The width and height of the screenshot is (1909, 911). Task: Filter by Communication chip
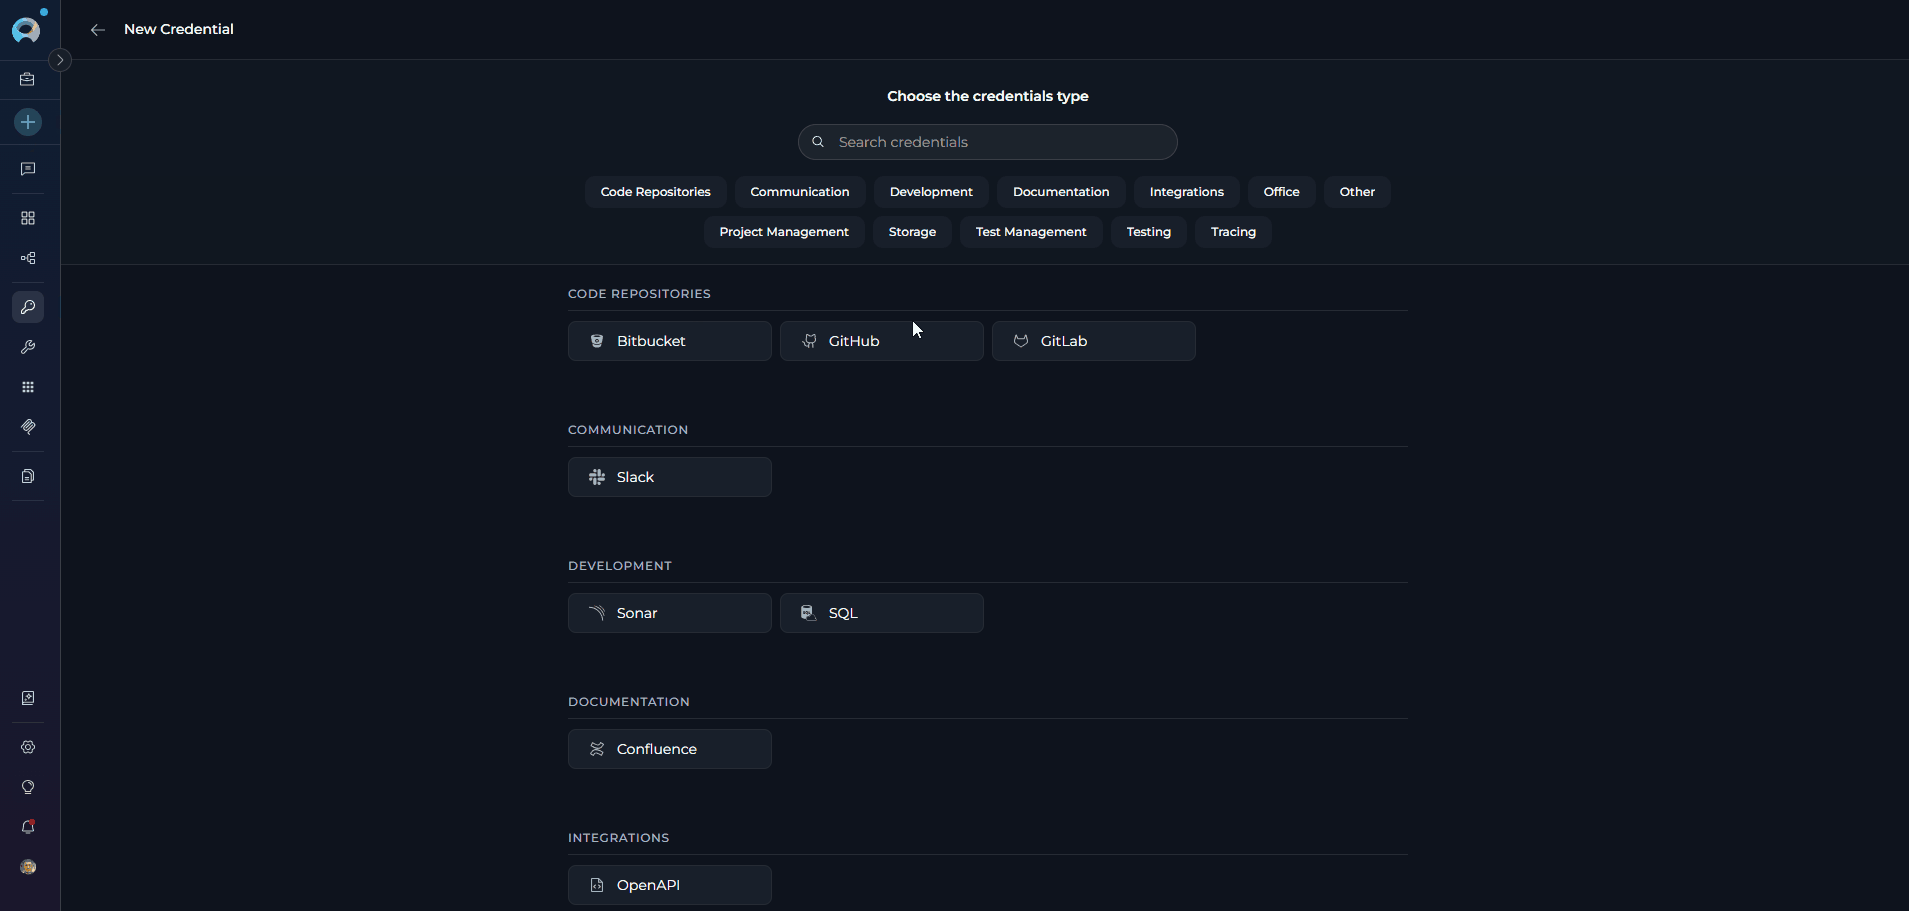pos(800,192)
